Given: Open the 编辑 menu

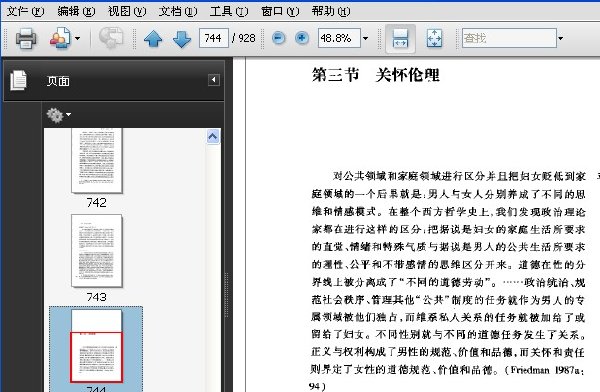Looking at the screenshot, I should coord(76,11).
